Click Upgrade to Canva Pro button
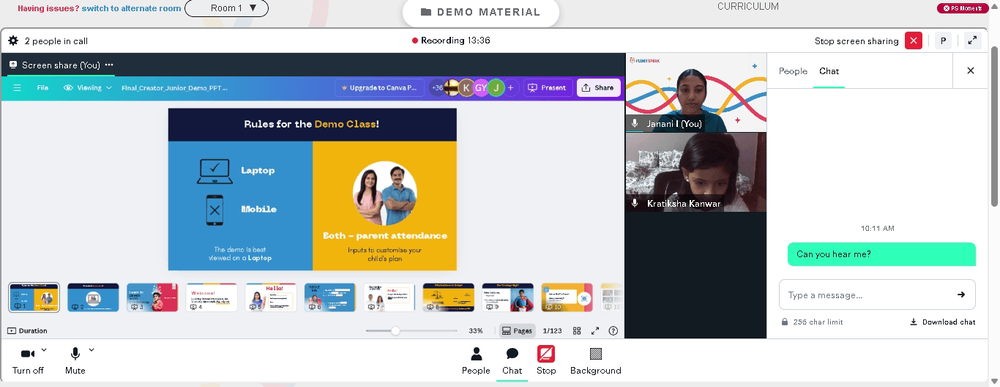 [x=379, y=88]
